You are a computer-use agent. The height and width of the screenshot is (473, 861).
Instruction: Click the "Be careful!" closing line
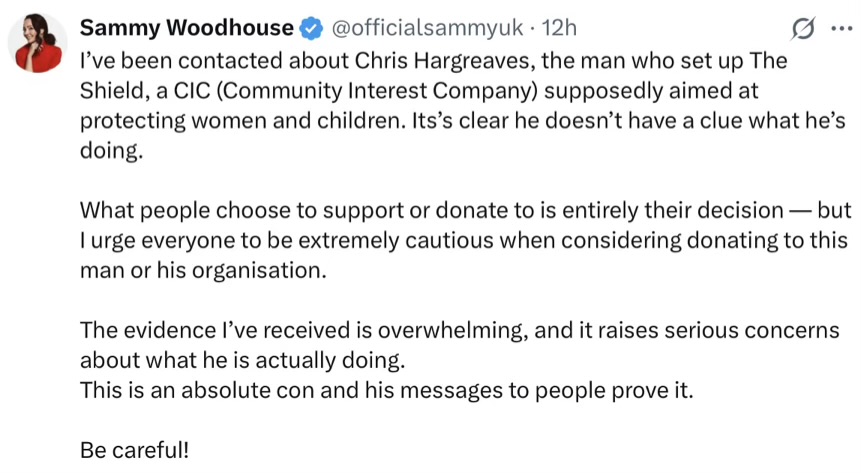tap(135, 450)
